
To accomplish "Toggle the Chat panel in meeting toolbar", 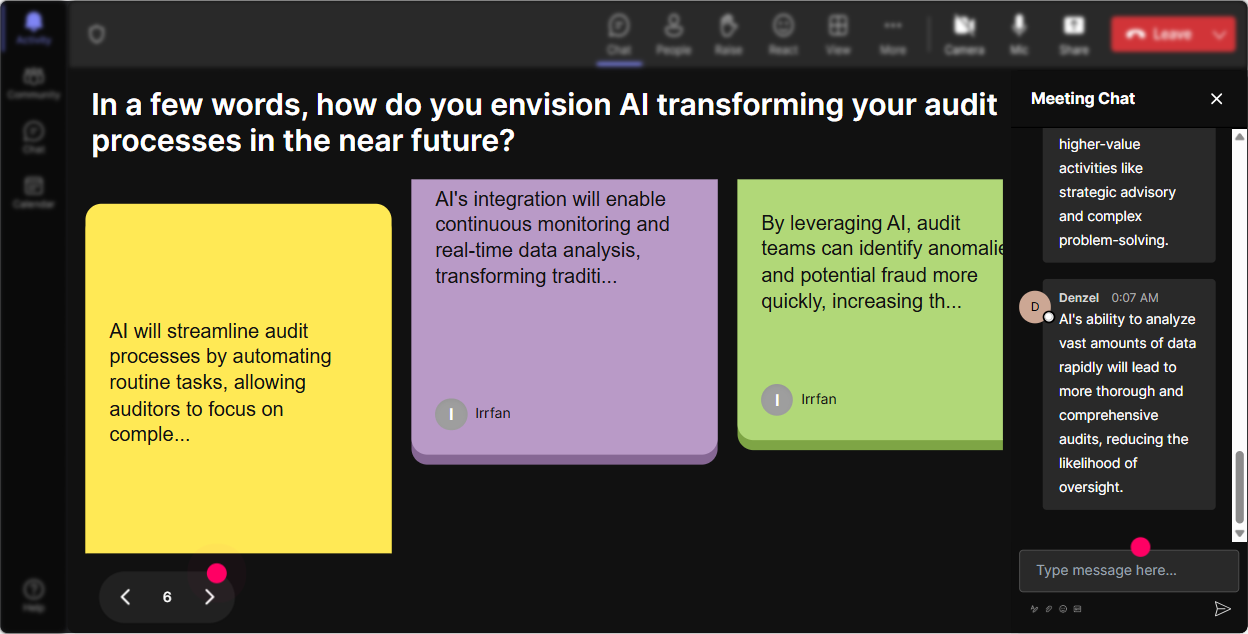I will (x=619, y=34).
